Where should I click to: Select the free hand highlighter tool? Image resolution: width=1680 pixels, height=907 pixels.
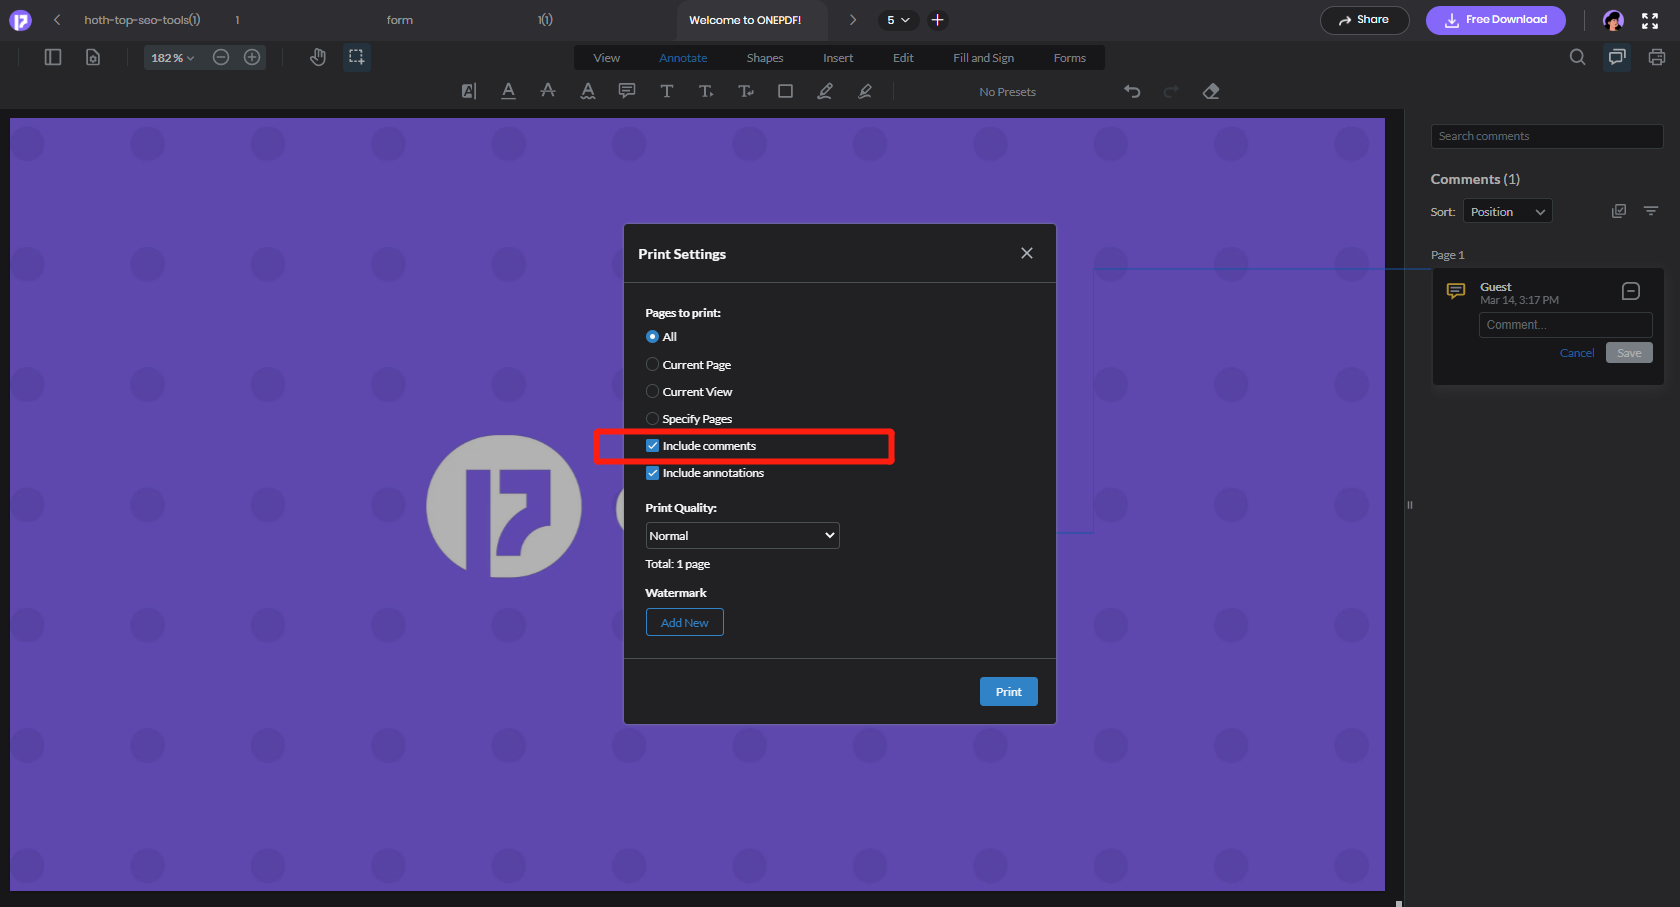coord(865,91)
